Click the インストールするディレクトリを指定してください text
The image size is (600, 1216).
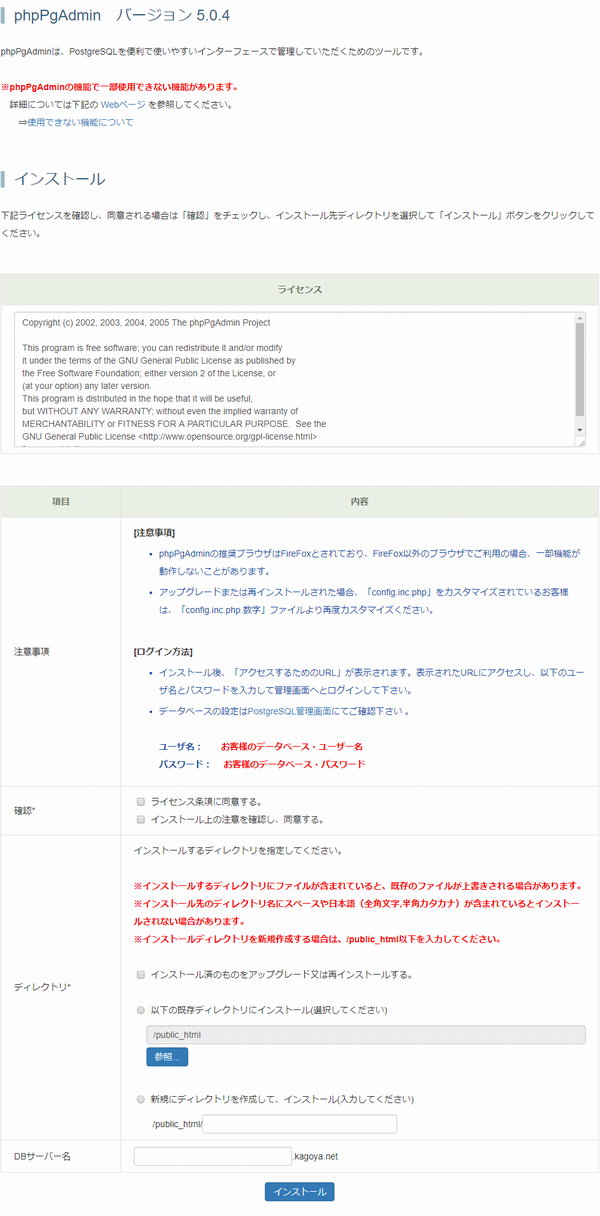(238, 851)
